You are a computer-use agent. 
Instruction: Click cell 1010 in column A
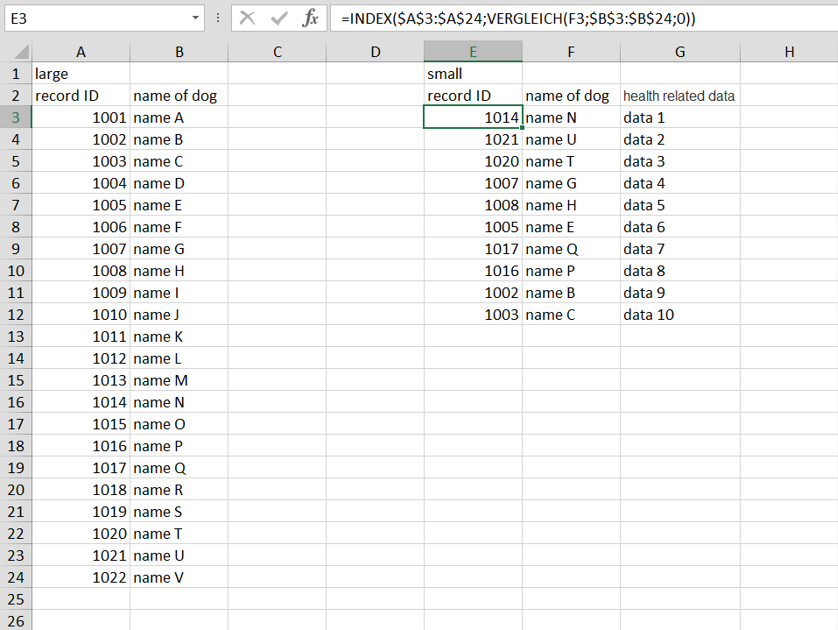coord(81,315)
